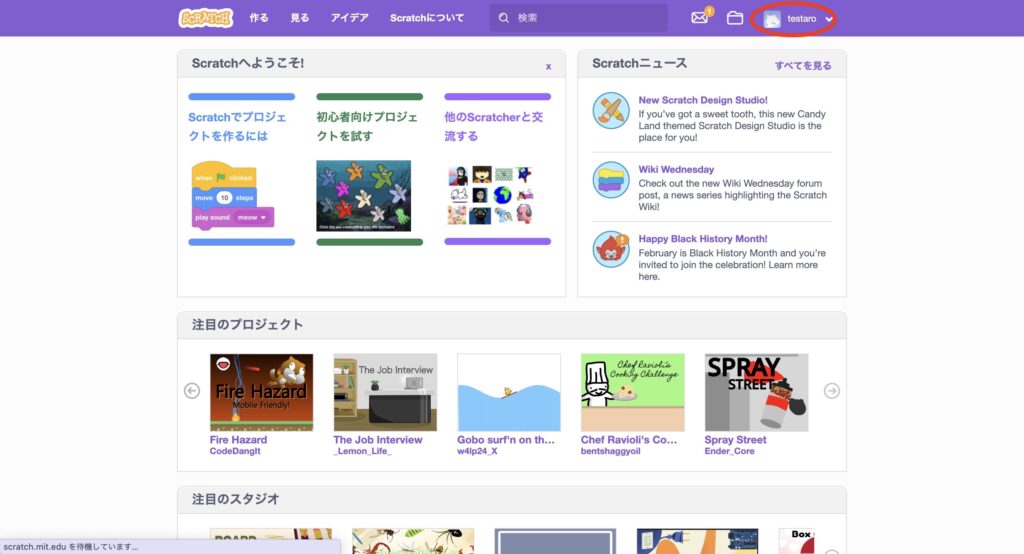Click the Spray Street project title
Viewport: 1024px width, 554px height.
coord(735,440)
